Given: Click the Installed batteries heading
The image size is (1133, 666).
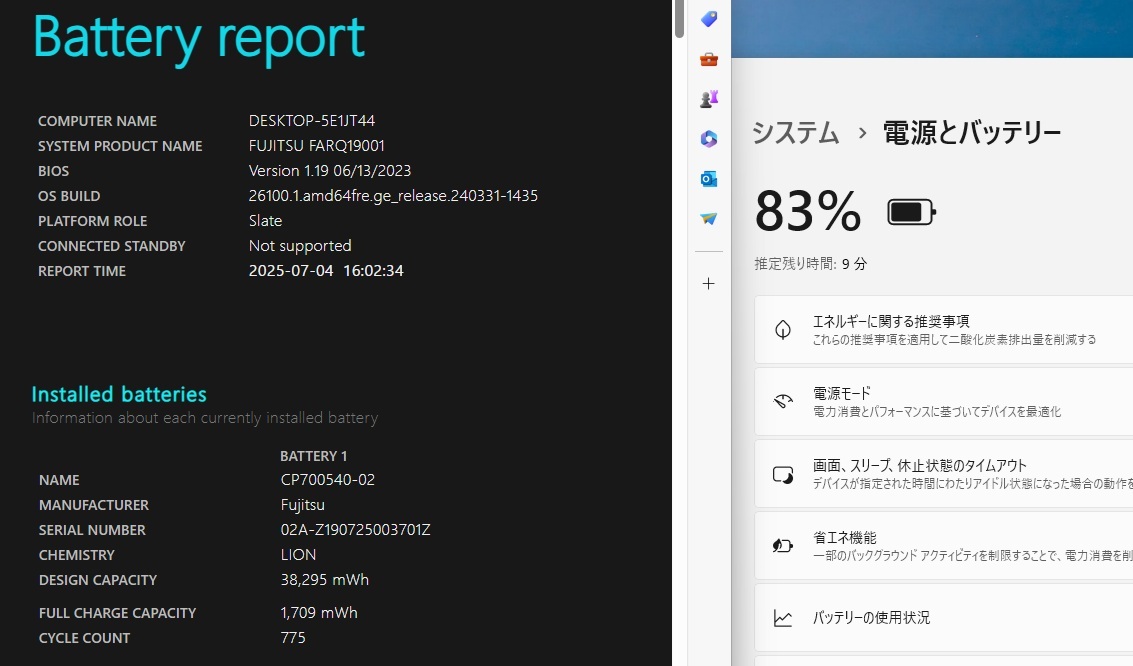Looking at the screenshot, I should 119,394.
